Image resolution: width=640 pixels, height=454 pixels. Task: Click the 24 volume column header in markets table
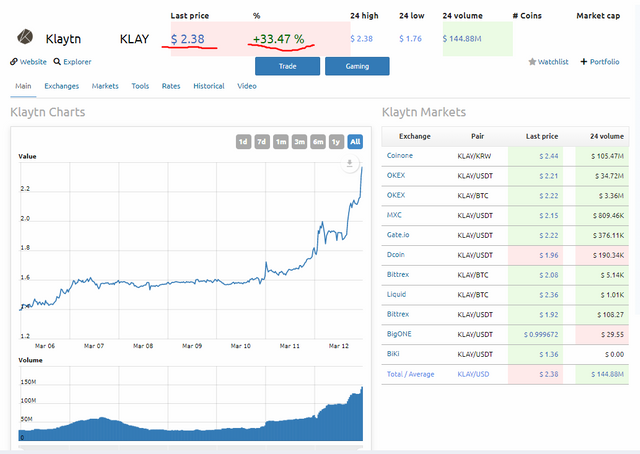click(607, 136)
